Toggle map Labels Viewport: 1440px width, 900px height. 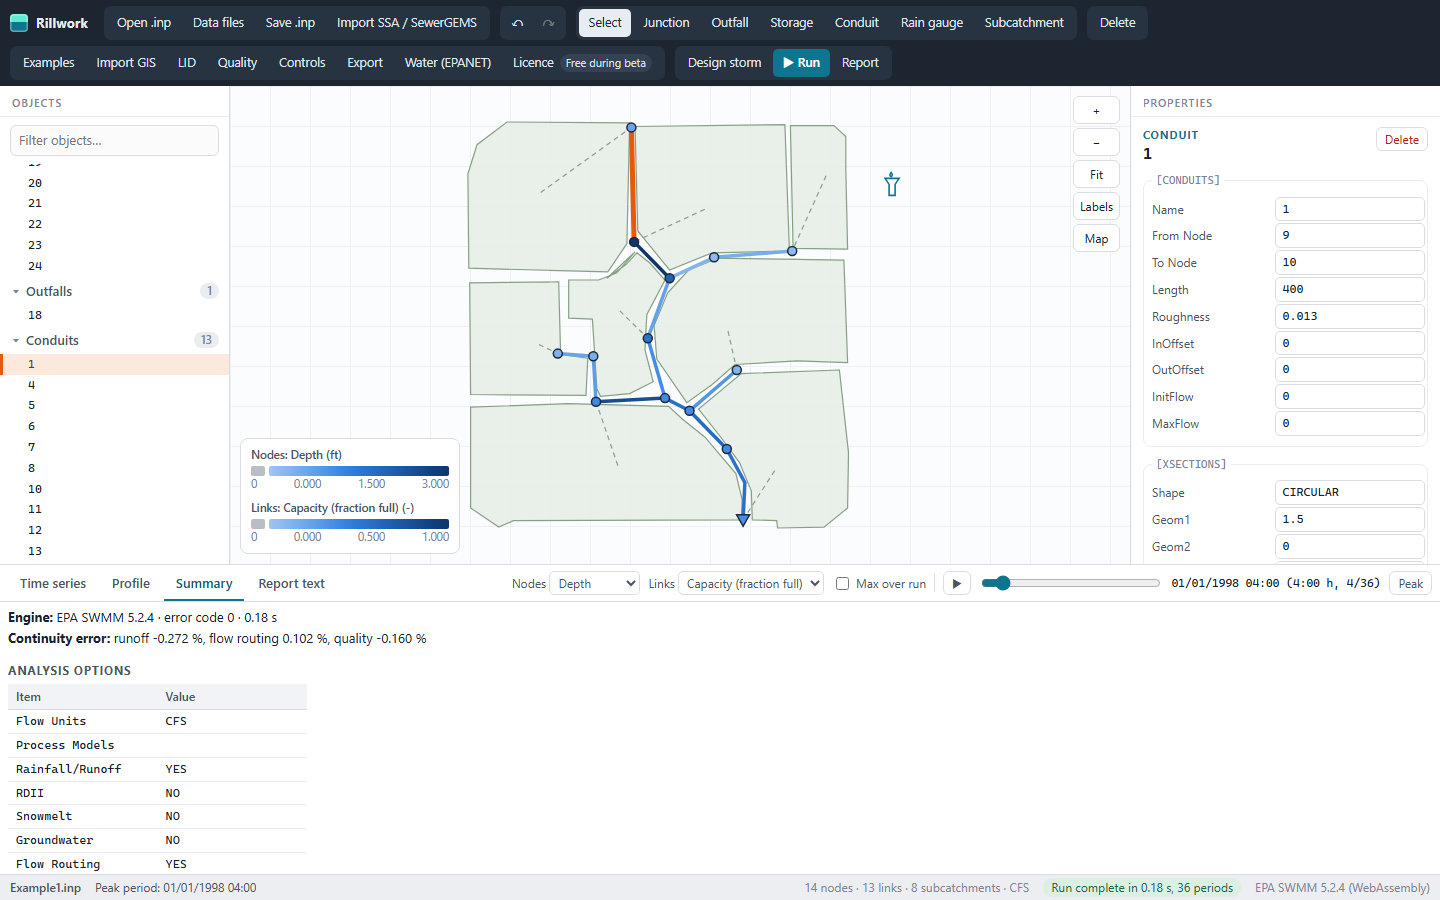(x=1096, y=207)
